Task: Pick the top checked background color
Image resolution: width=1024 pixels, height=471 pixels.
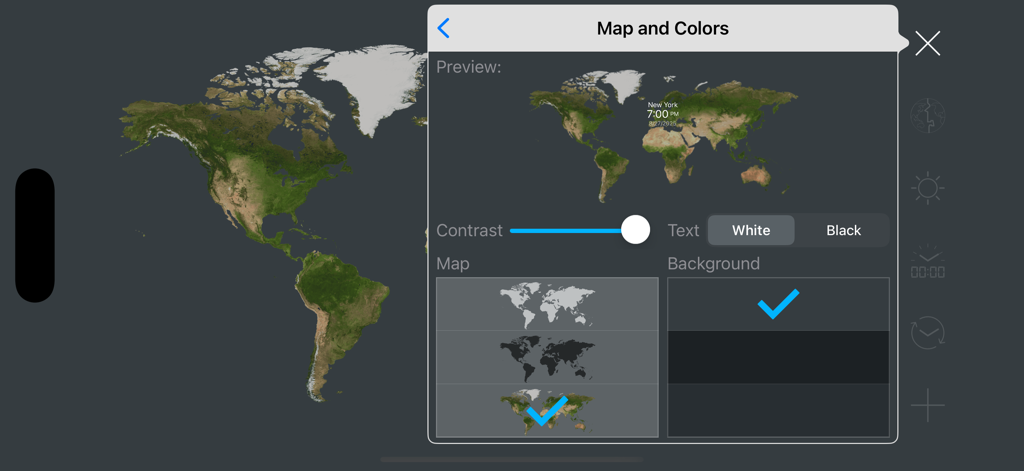Action: pos(778,304)
